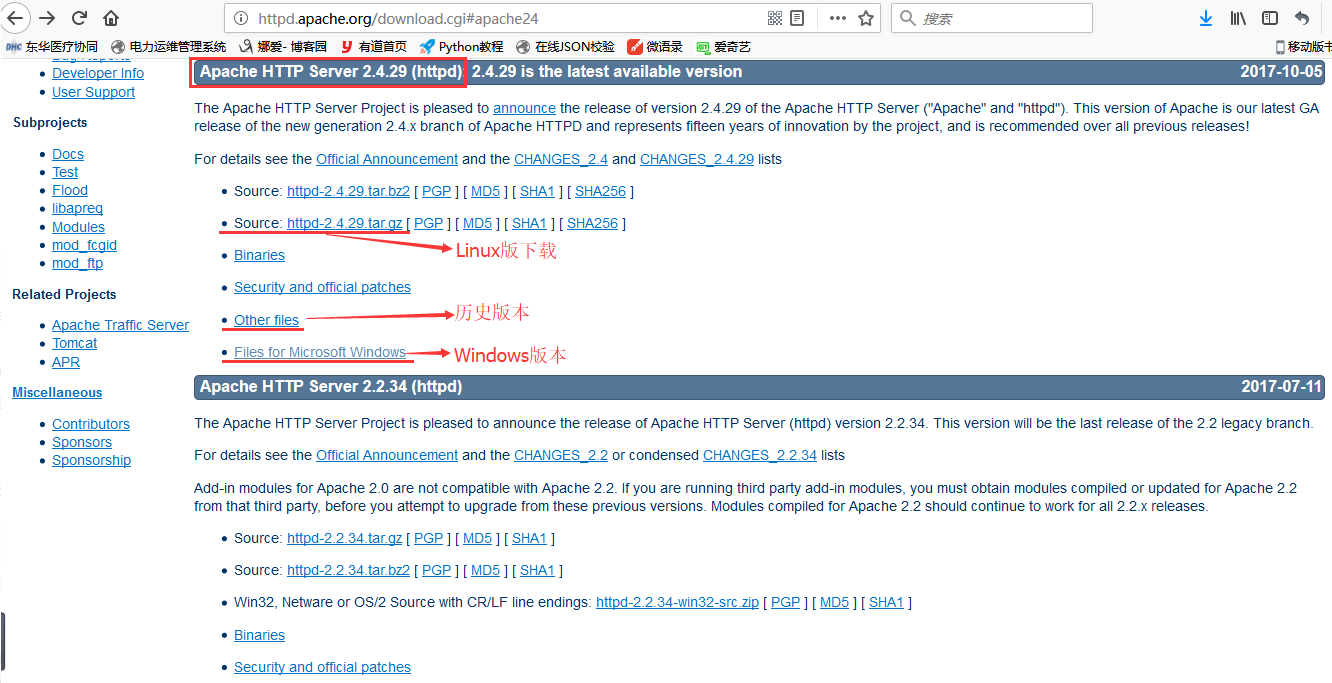1332x683 pixels.
Task: Open Contributors link
Action: click(91, 424)
